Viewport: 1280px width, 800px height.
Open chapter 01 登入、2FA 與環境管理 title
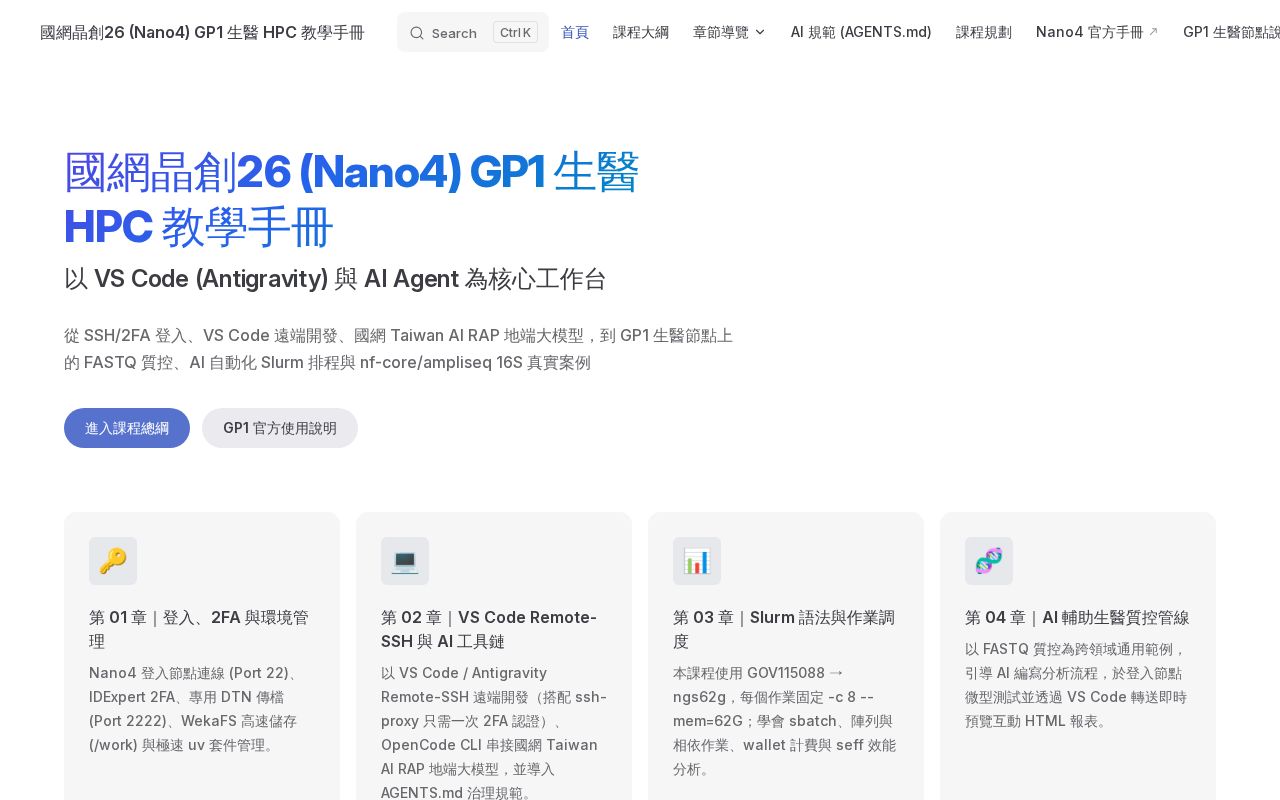click(x=202, y=629)
